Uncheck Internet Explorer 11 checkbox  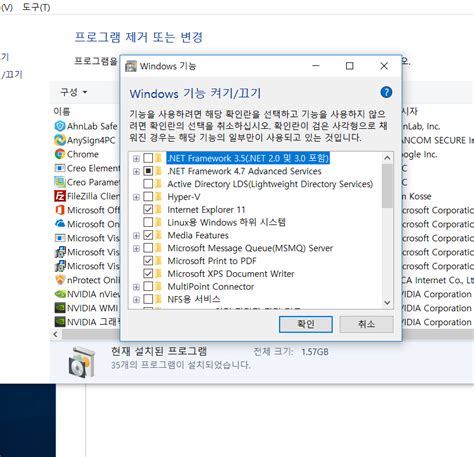click(x=148, y=209)
